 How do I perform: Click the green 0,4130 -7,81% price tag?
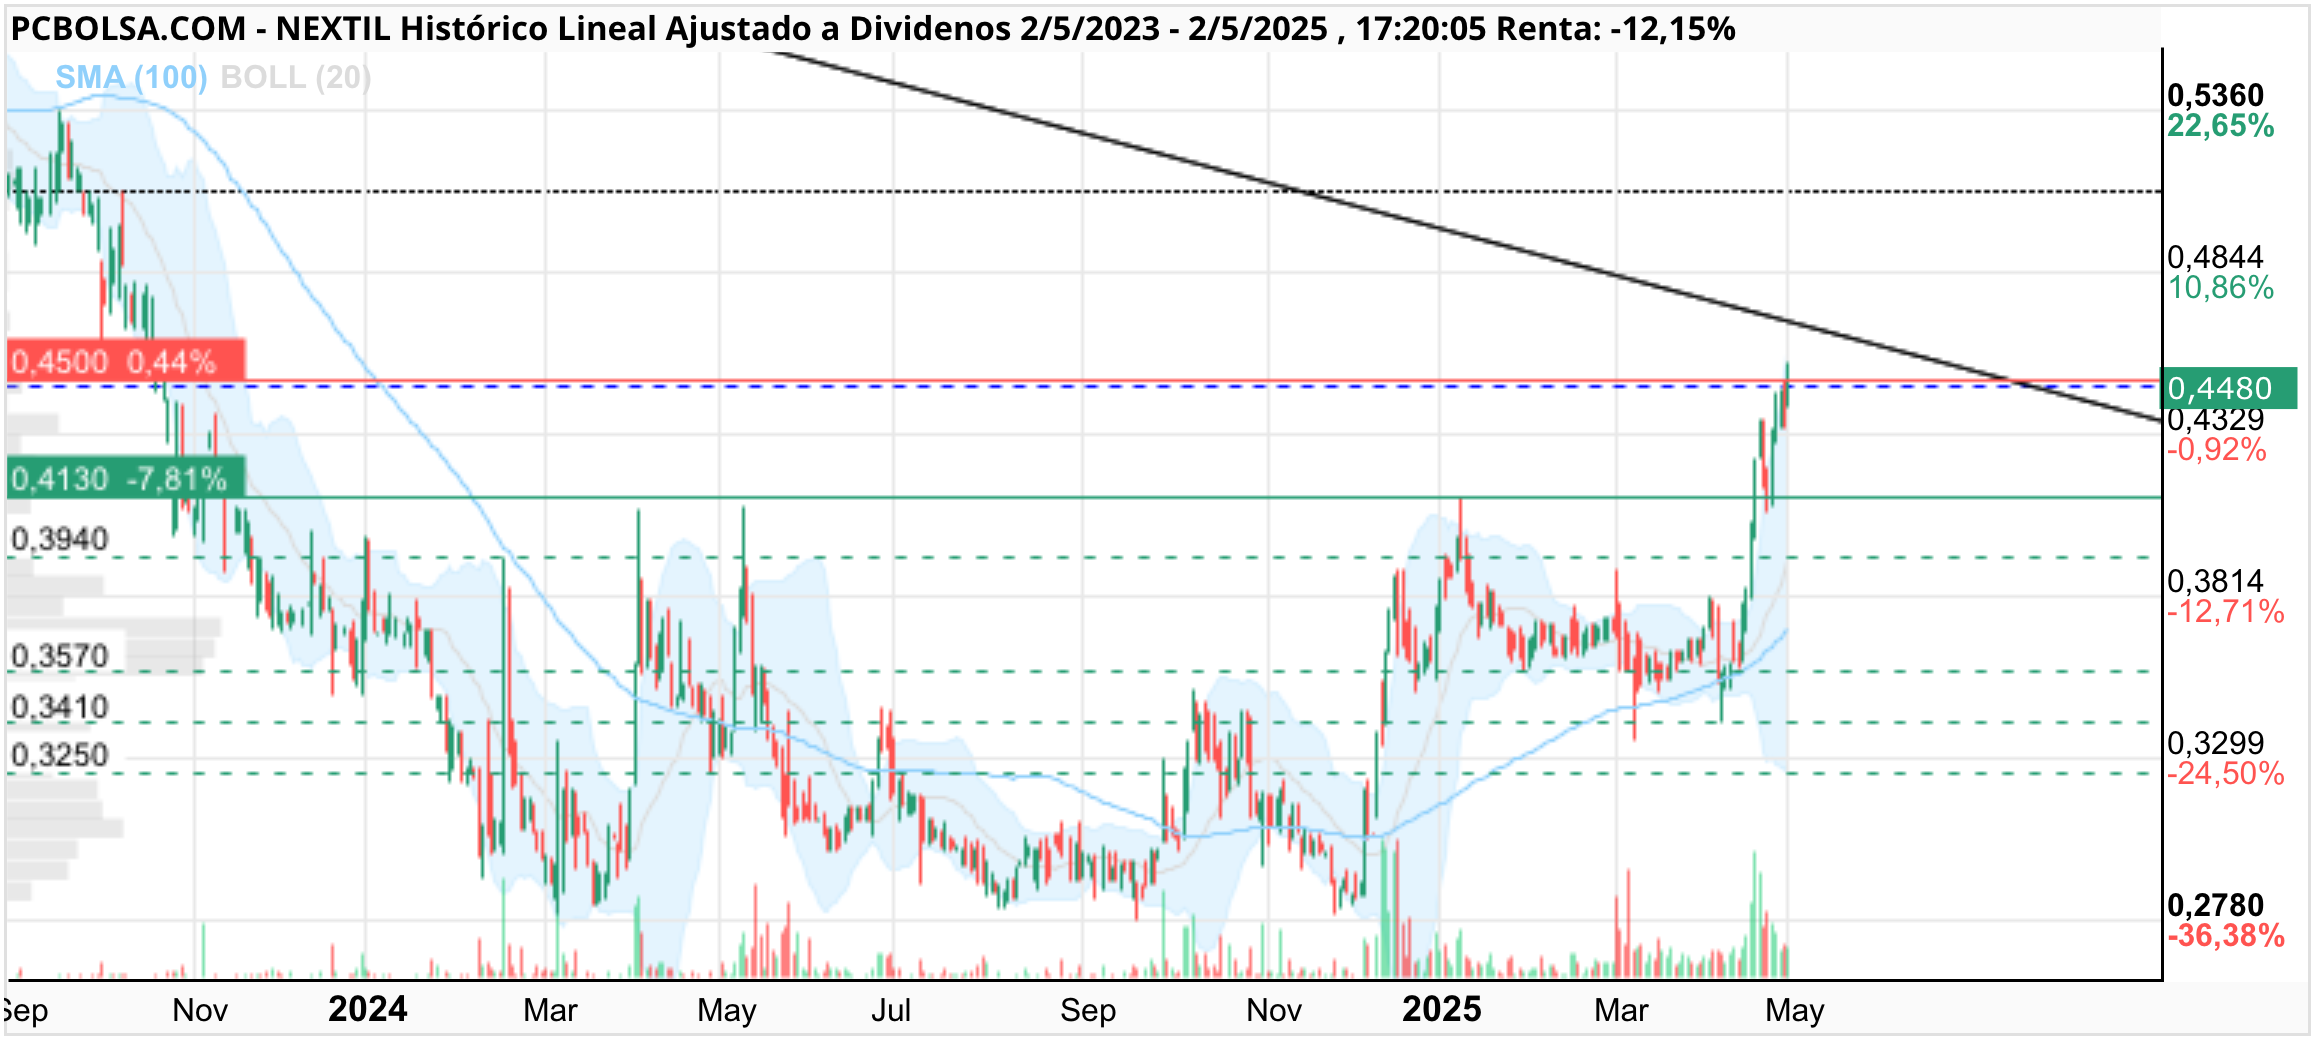click(x=126, y=478)
